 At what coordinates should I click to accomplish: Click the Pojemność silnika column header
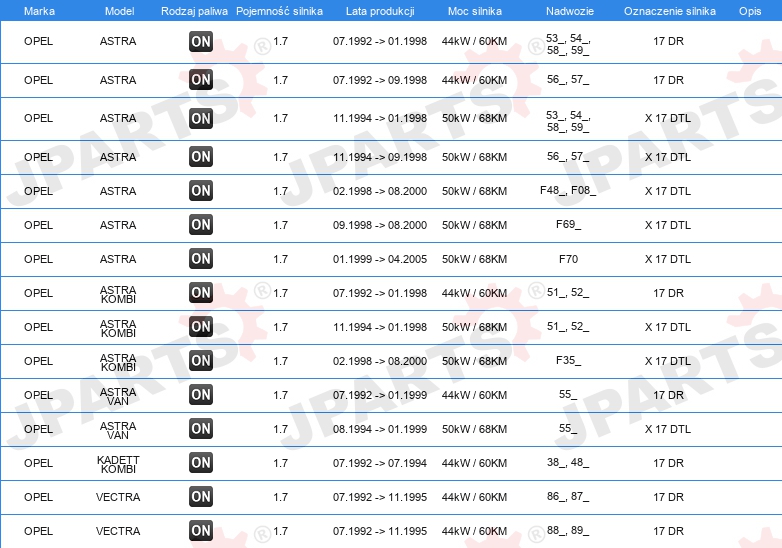coord(279,11)
